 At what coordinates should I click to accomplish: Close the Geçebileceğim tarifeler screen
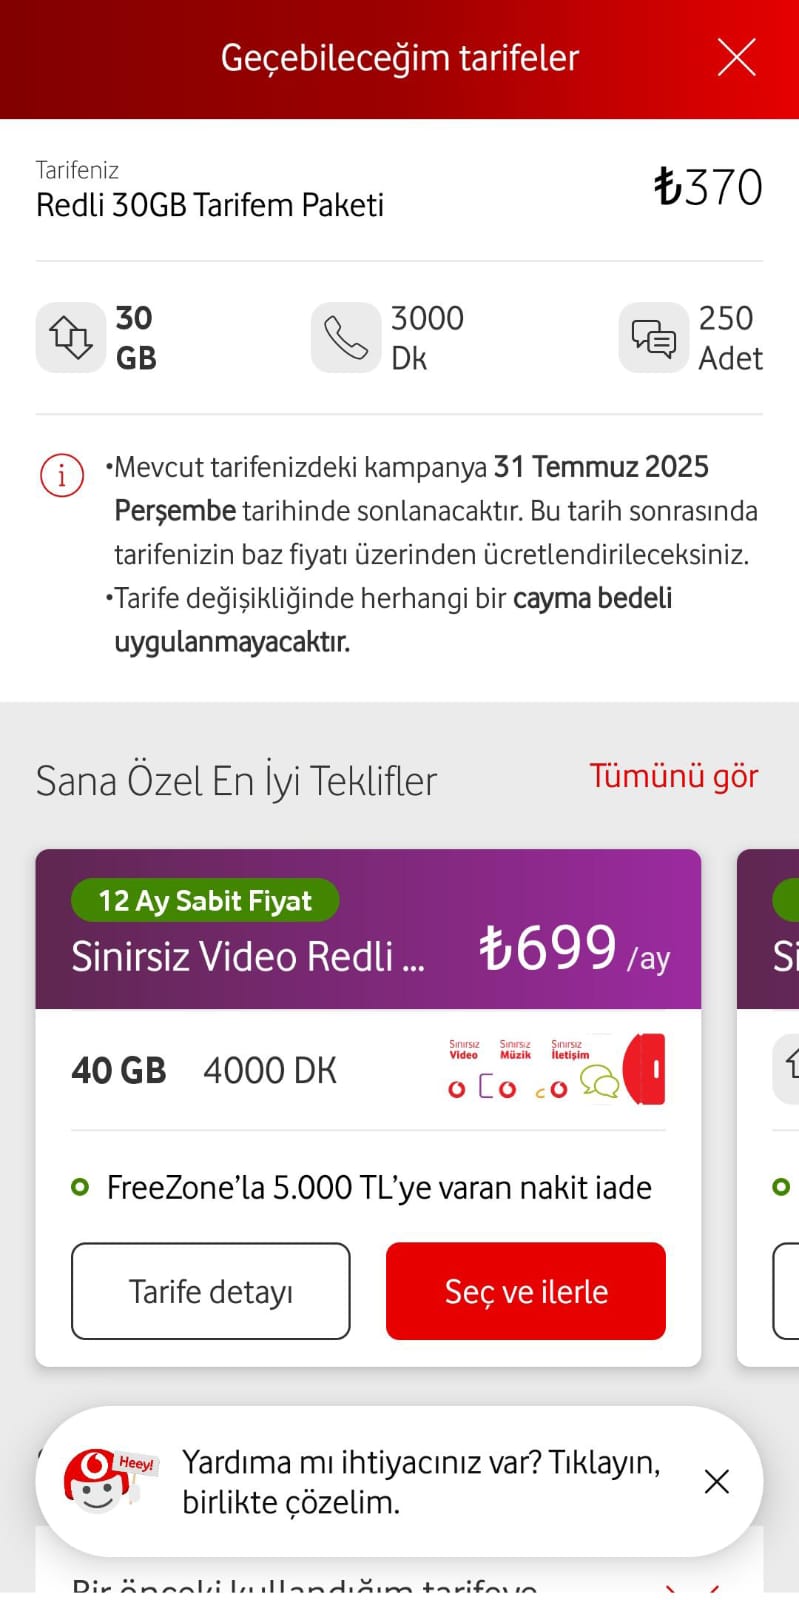point(736,58)
